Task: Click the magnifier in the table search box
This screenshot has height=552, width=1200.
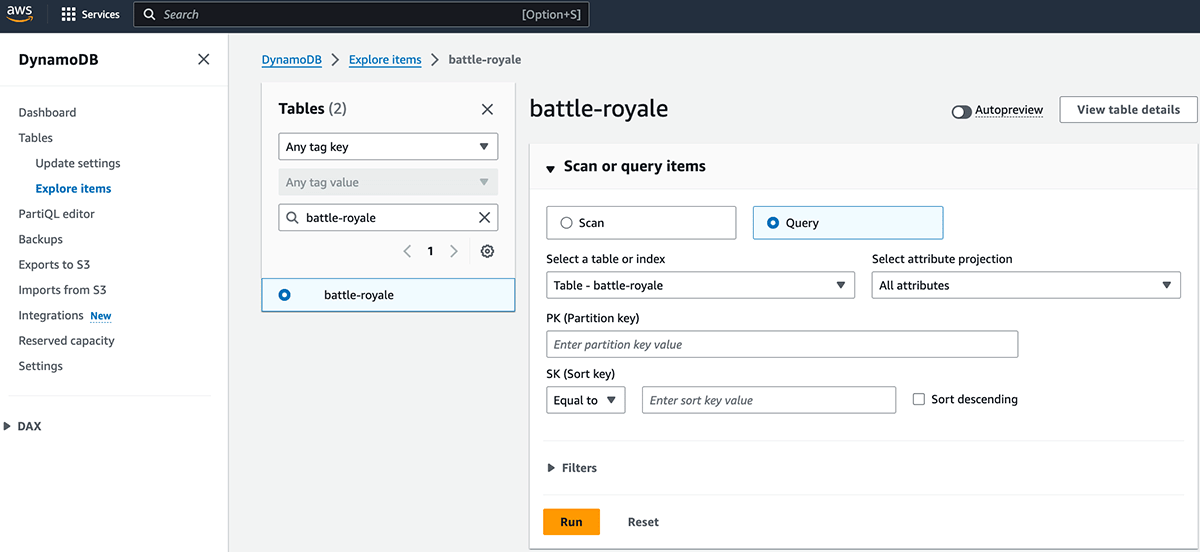Action: tap(292, 217)
